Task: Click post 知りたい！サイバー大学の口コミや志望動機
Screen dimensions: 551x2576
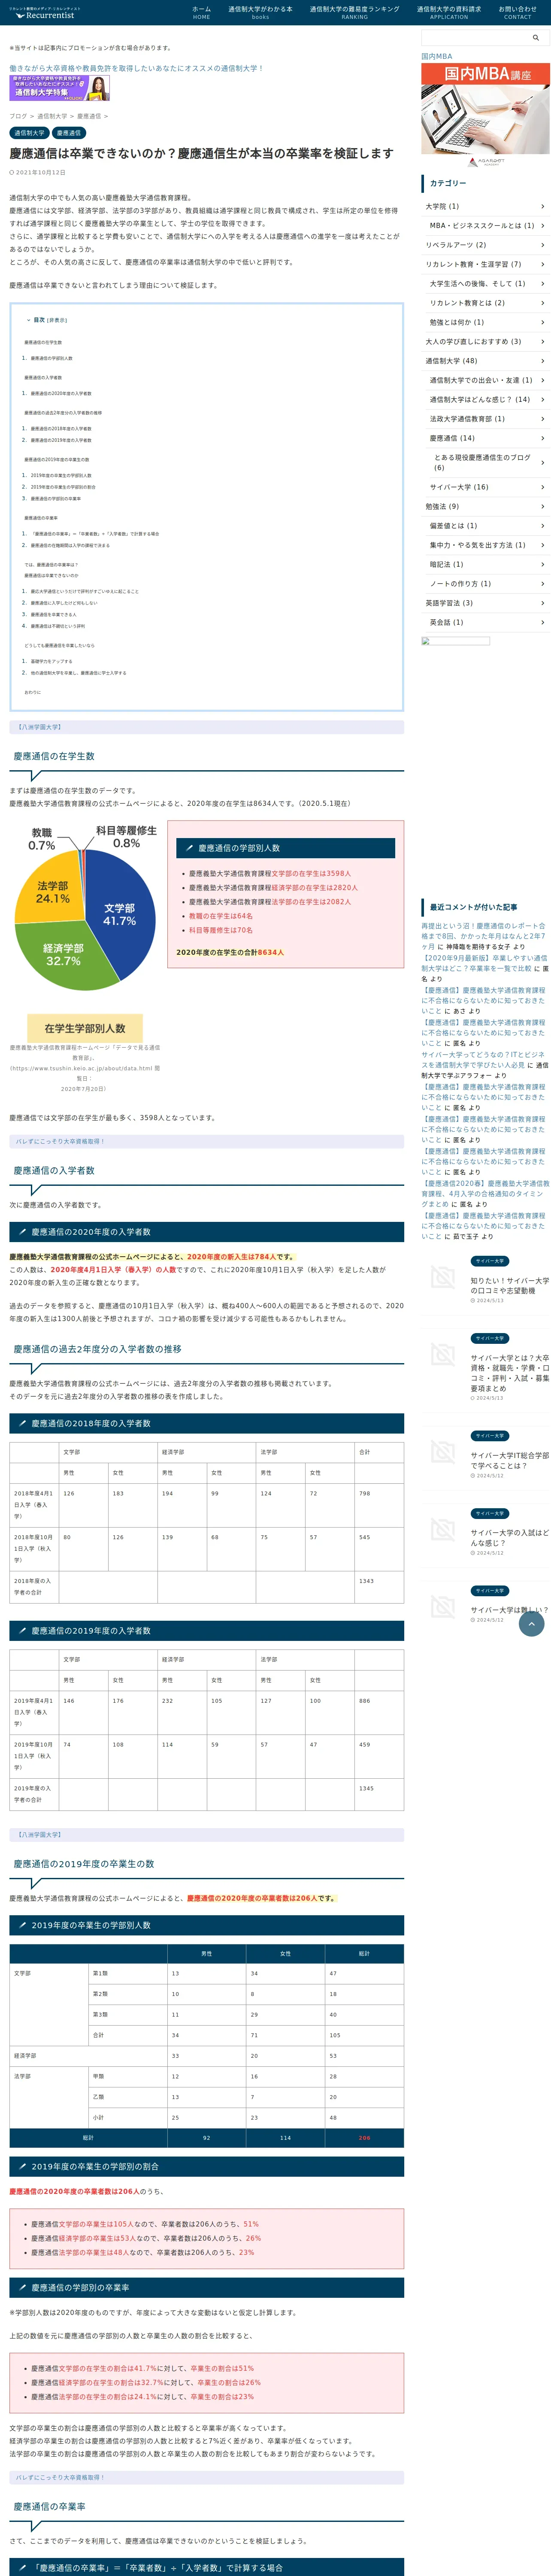Action: (510, 1286)
